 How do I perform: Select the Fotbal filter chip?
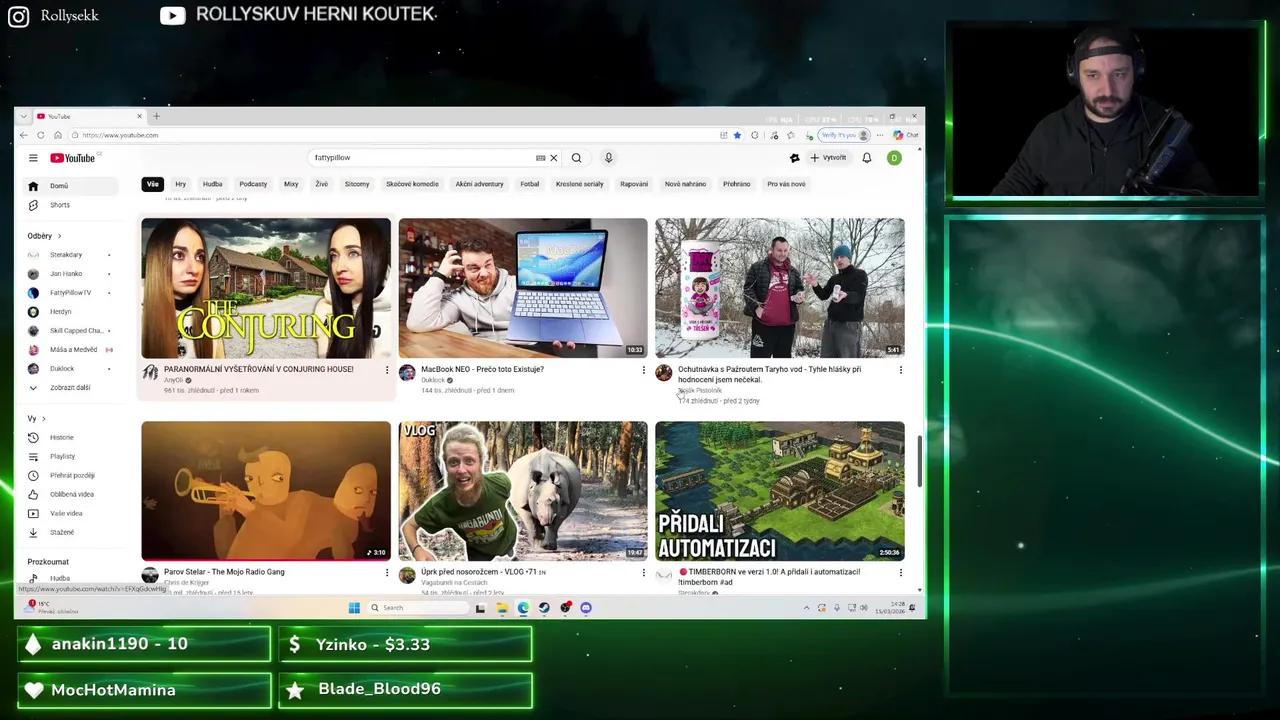(x=530, y=184)
